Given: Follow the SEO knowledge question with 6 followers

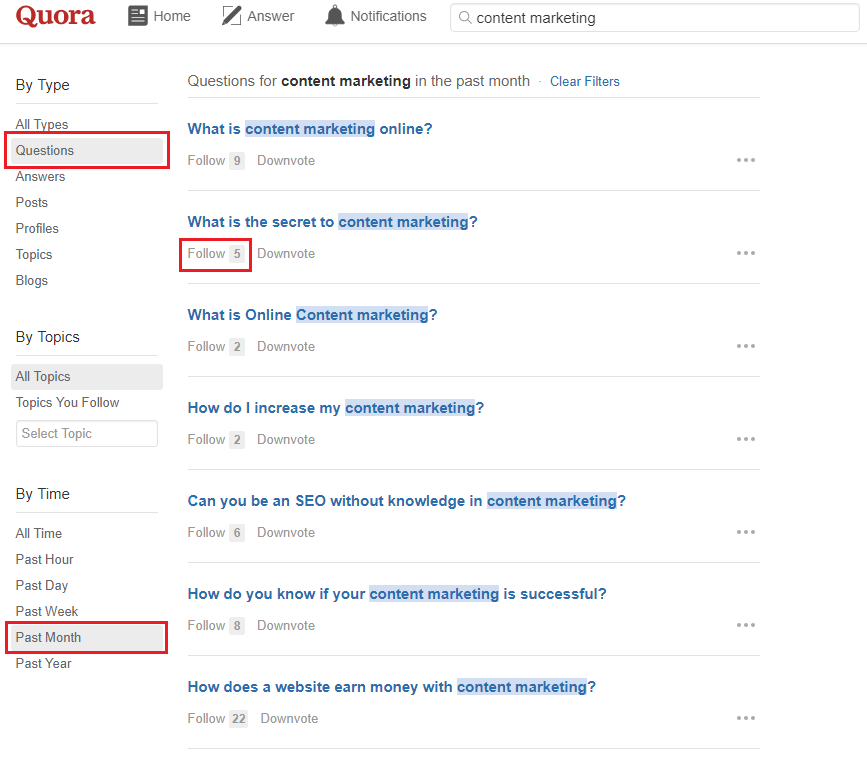Looking at the screenshot, I should coord(216,532).
